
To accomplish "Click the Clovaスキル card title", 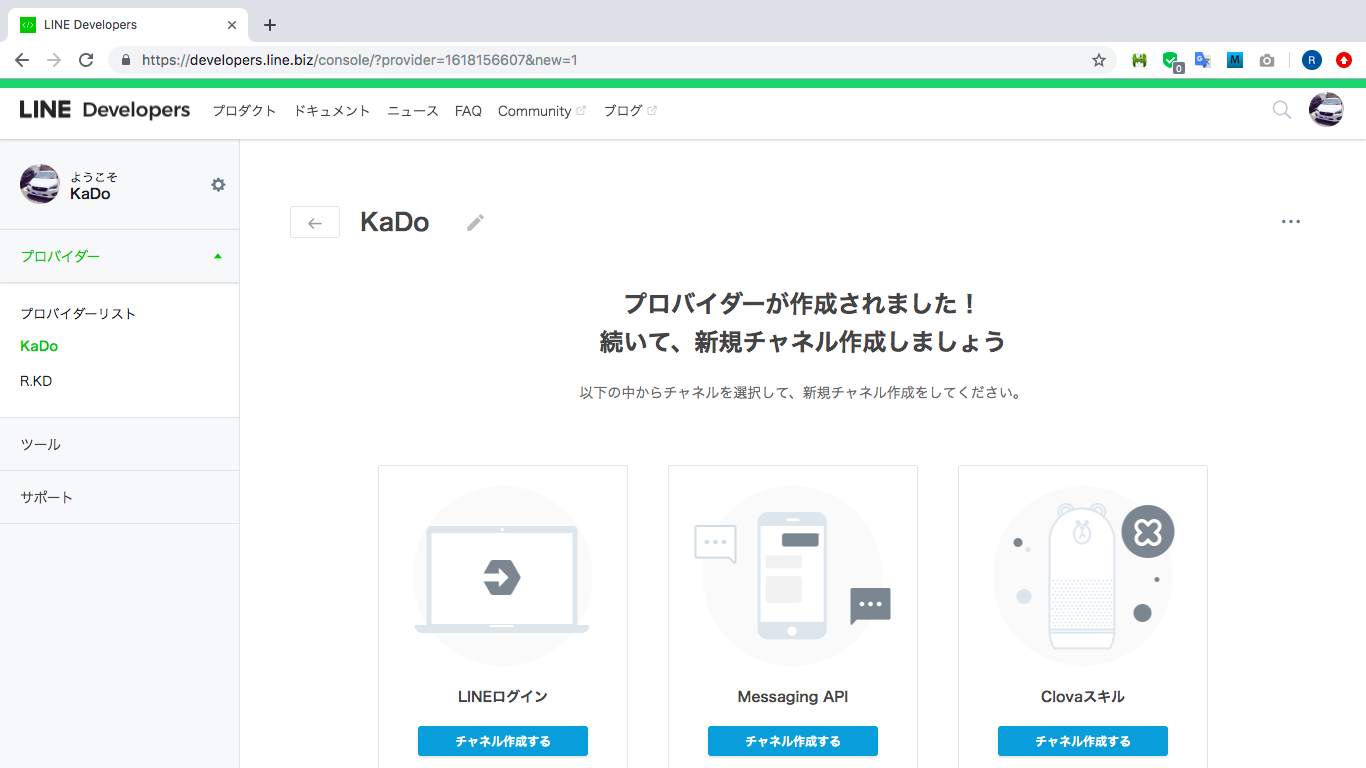I will pos(1083,697).
